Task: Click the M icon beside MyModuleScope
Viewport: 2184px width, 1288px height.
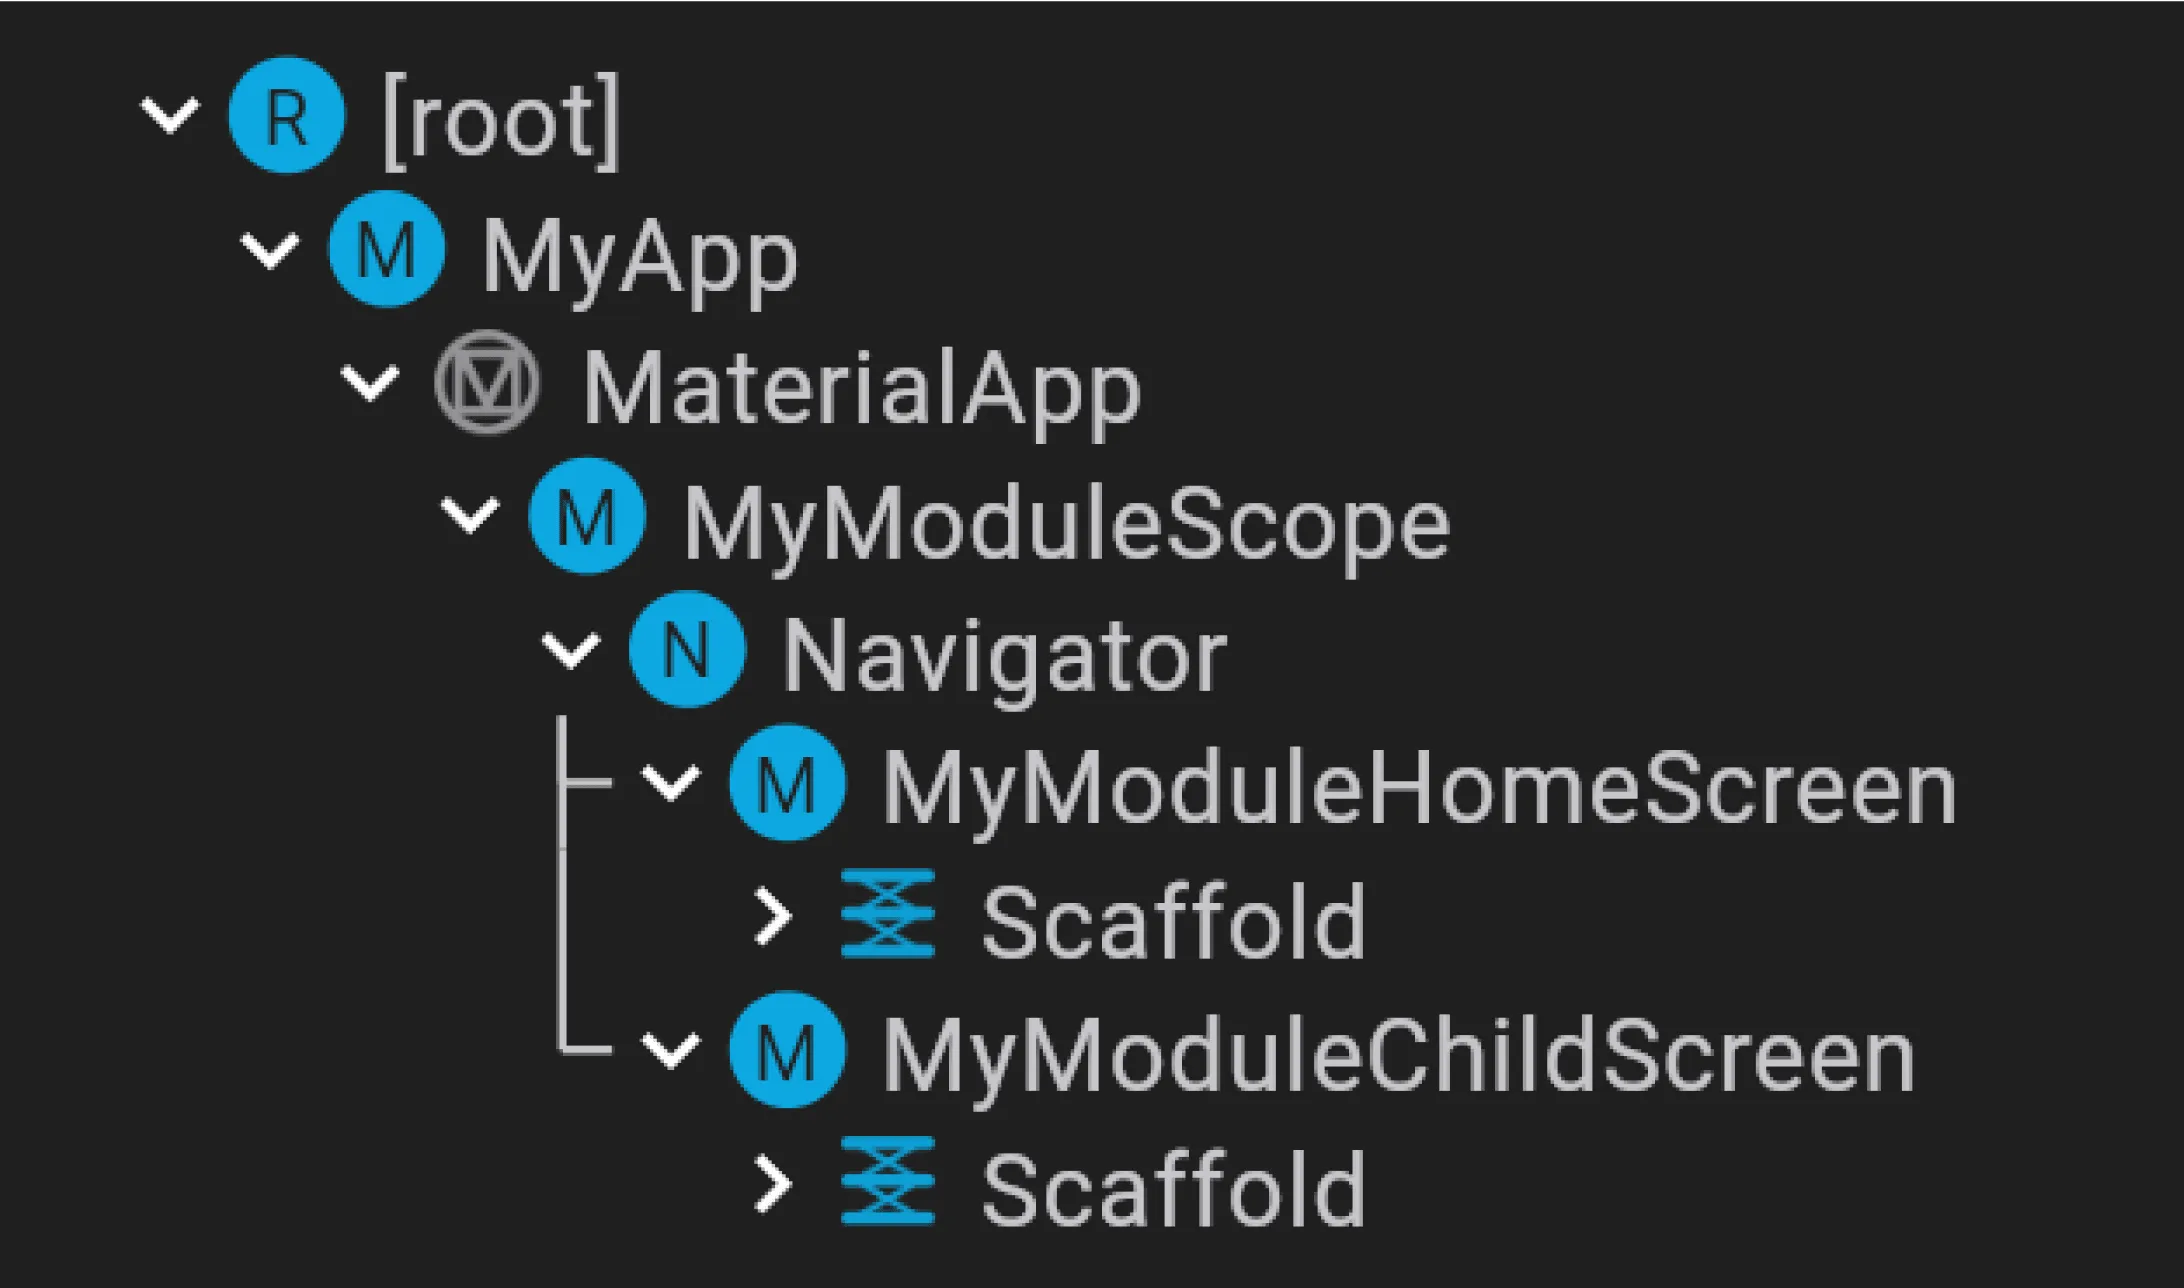Action: click(x=587, y=516)
